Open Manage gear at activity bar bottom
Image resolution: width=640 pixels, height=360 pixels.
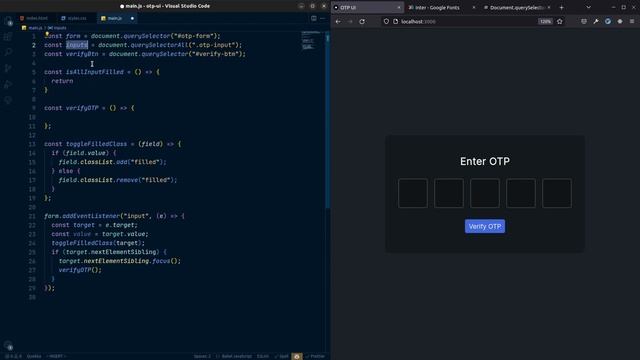coord(8,346)
